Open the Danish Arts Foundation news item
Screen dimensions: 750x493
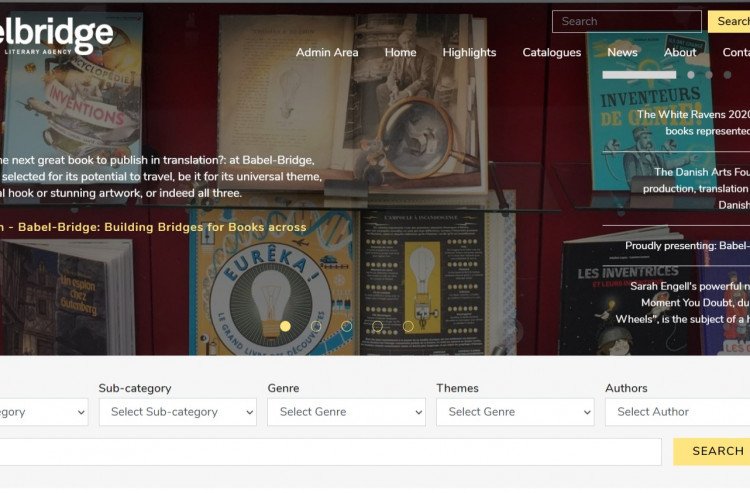[696, 188]
